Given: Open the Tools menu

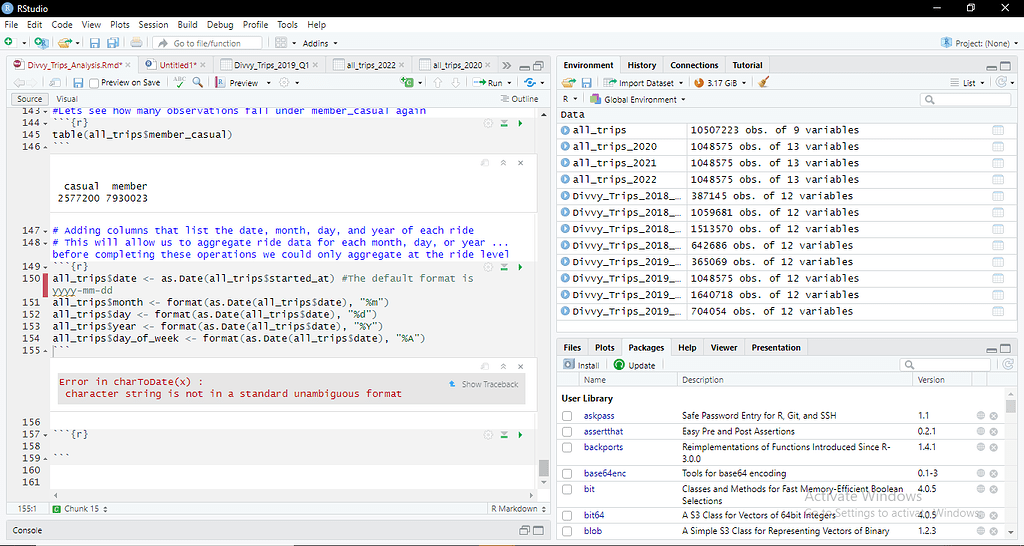Looking at the screenshot, I should pos(287,24).
